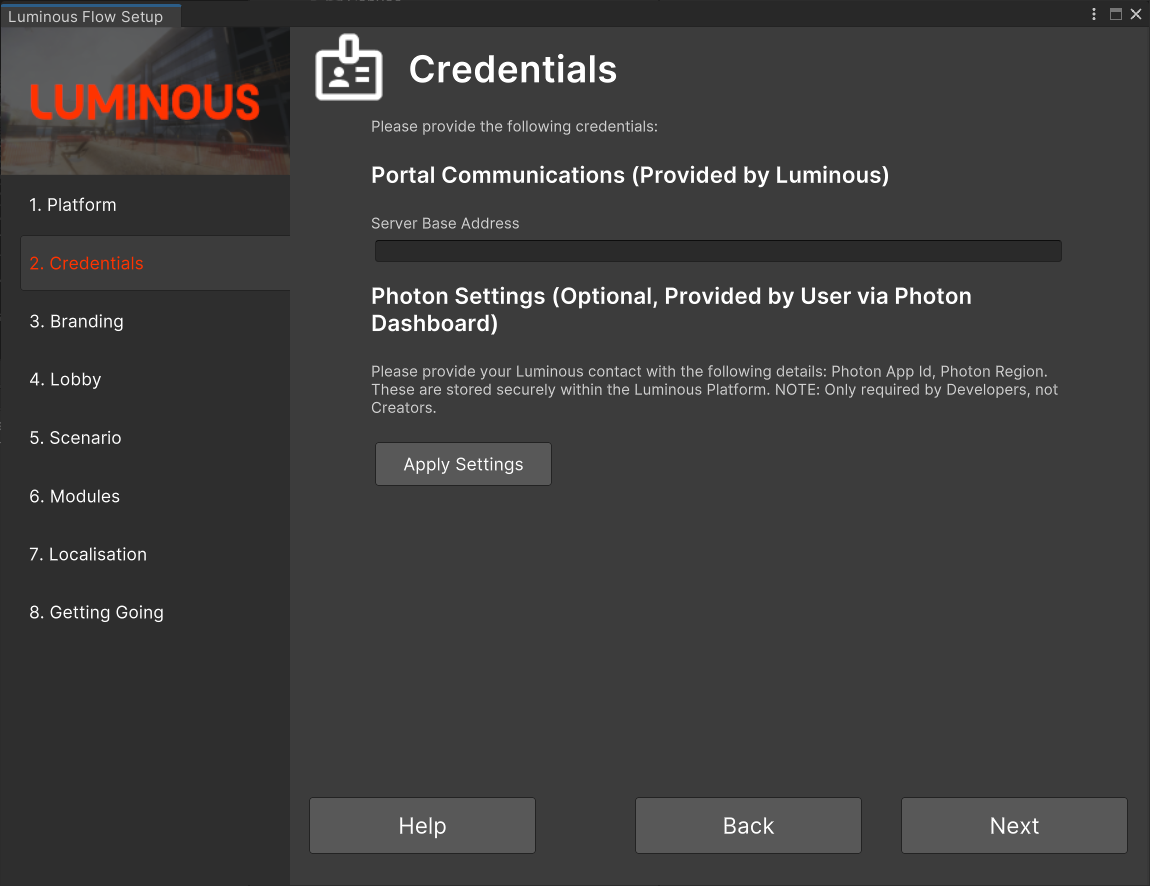Select the Getting Going step
1150x886 pixels.
pos(96,612)
